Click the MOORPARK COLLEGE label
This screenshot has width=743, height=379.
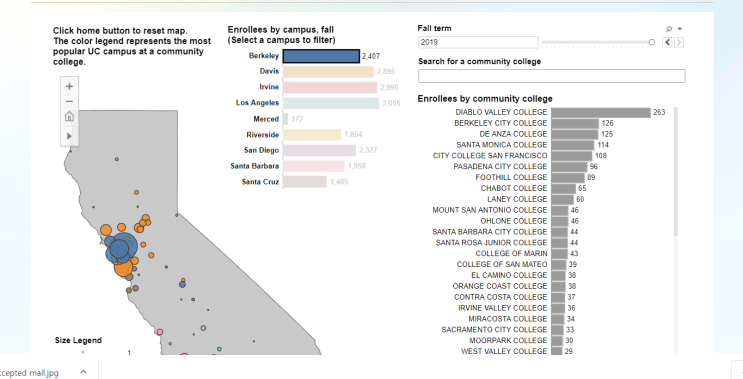click(x=508, y=341)
